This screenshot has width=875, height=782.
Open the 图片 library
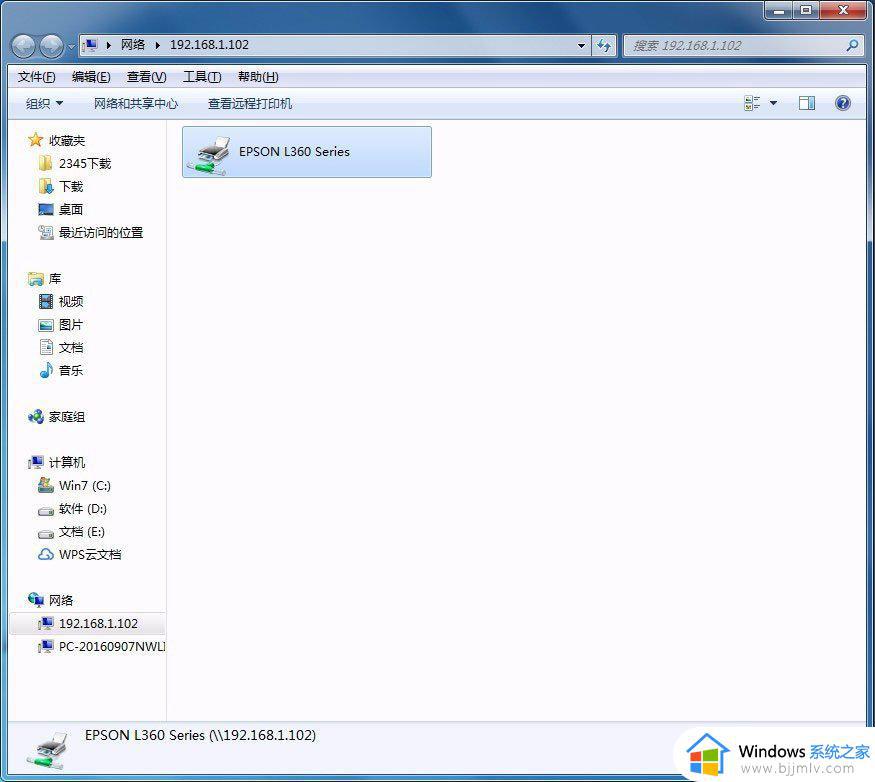tap(71, 325)
